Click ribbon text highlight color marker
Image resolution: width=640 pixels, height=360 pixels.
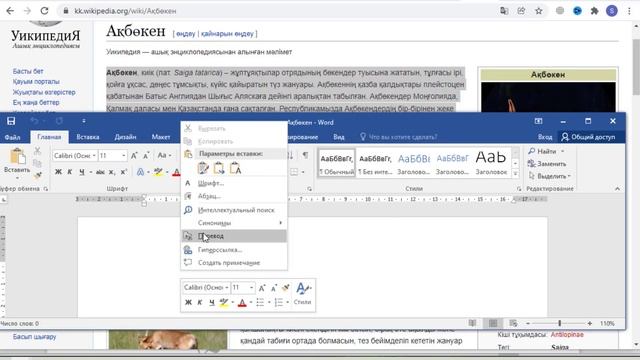click(158, 172)
